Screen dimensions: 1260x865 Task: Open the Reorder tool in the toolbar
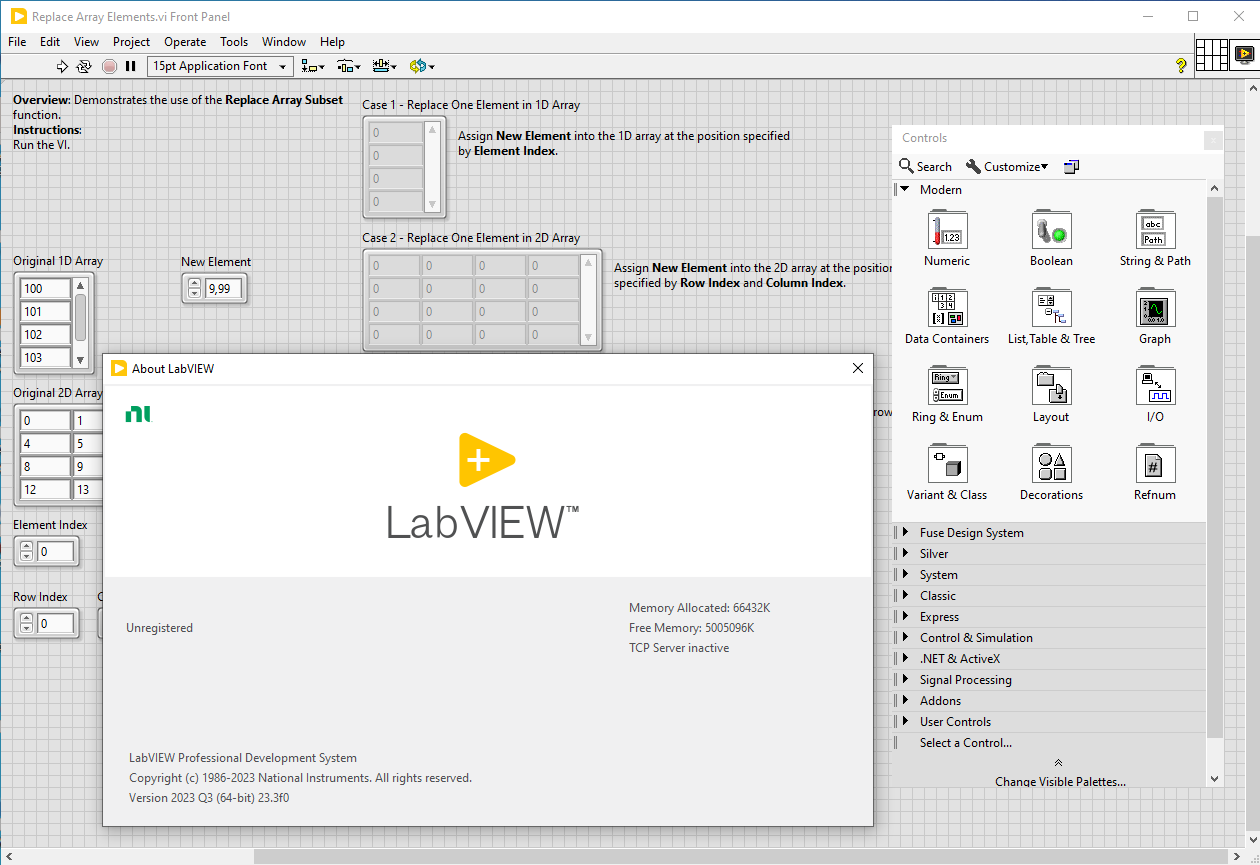coord(421,66)
